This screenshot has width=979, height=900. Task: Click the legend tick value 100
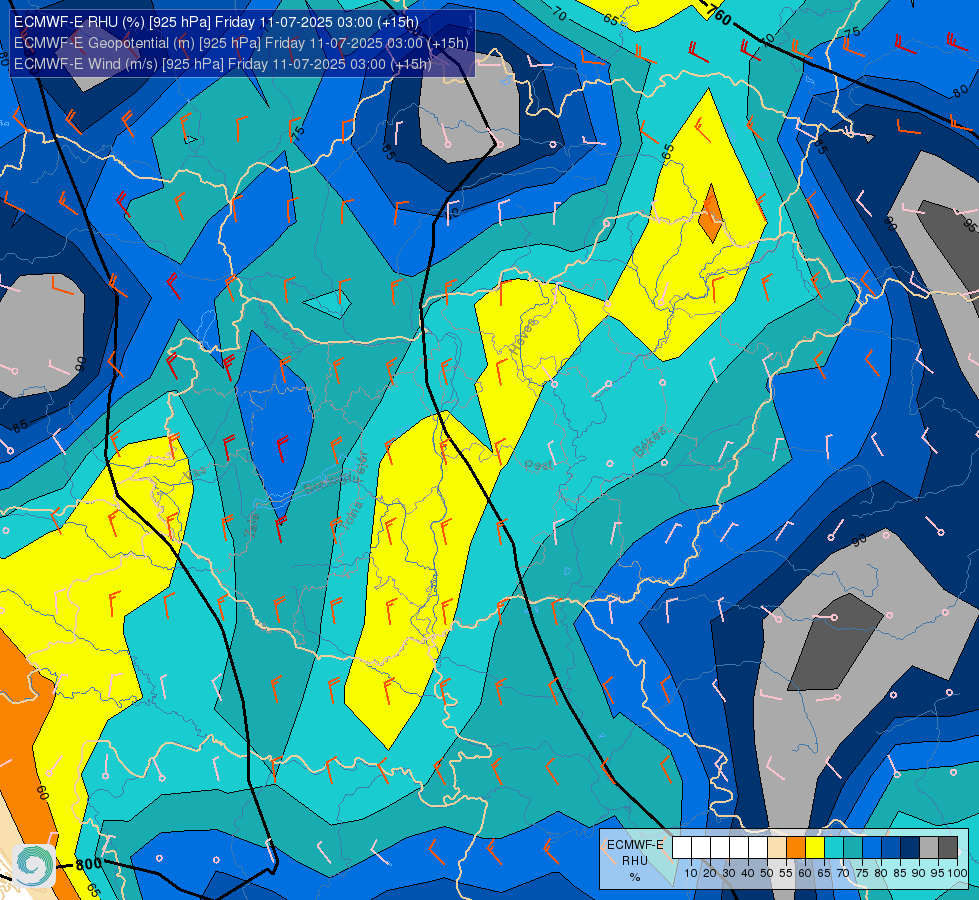958,873
